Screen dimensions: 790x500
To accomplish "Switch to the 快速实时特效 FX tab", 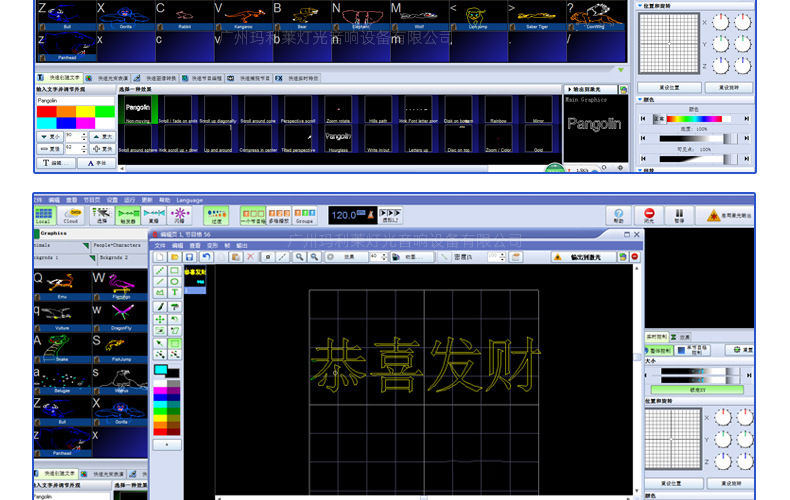I will (x=297, y=78).
